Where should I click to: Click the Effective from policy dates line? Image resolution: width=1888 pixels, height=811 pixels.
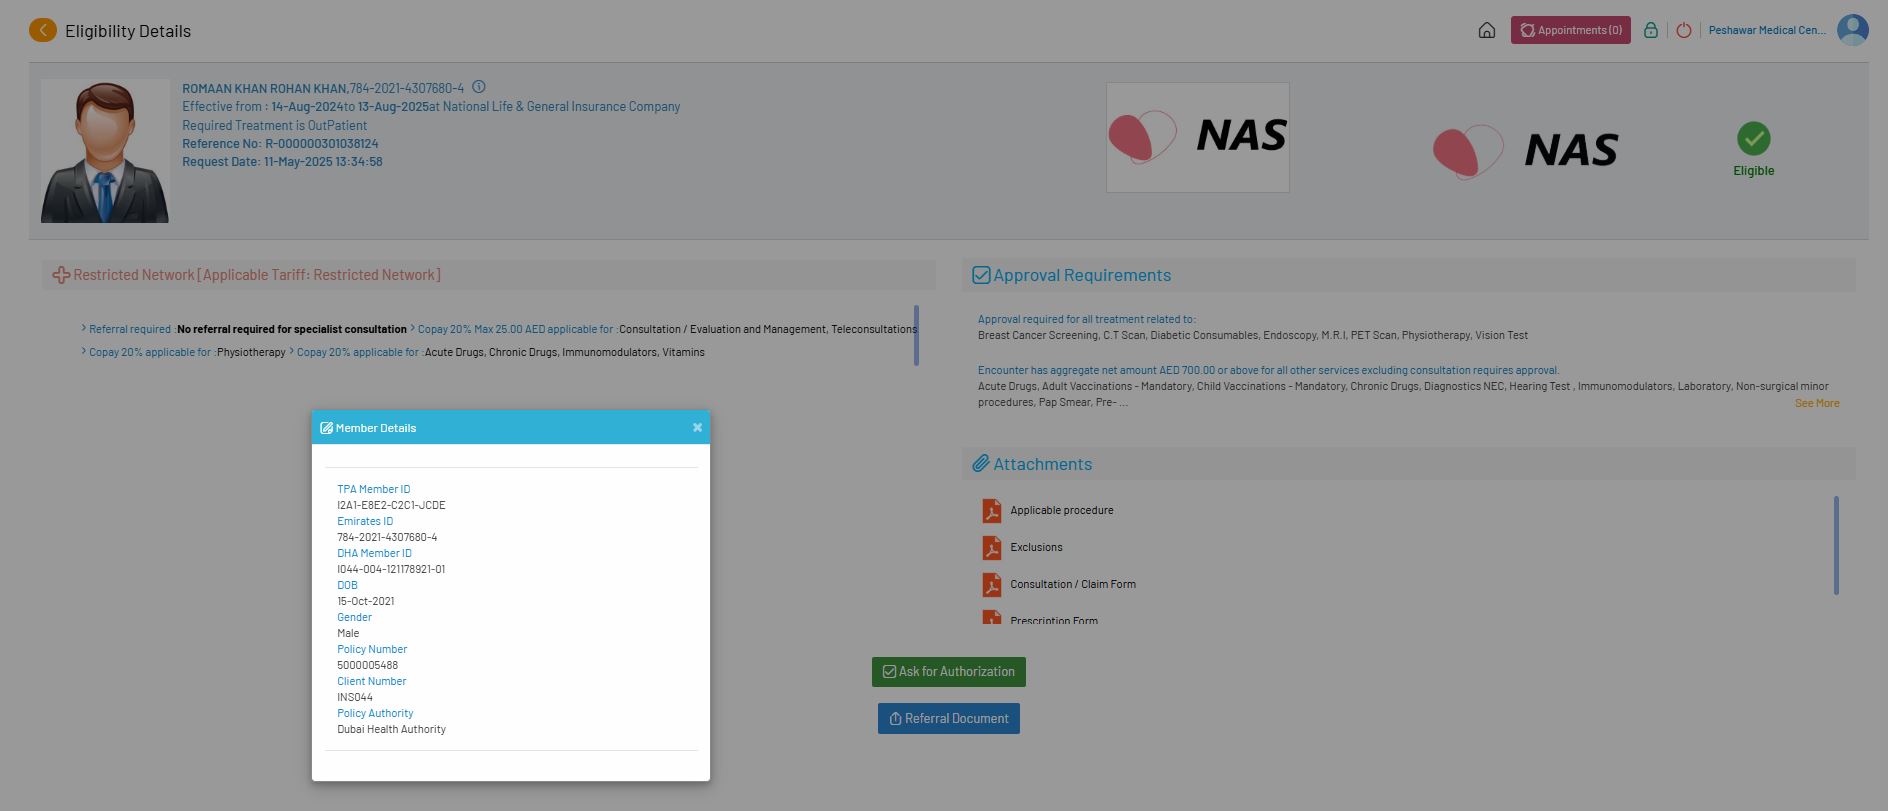(431, 106)
